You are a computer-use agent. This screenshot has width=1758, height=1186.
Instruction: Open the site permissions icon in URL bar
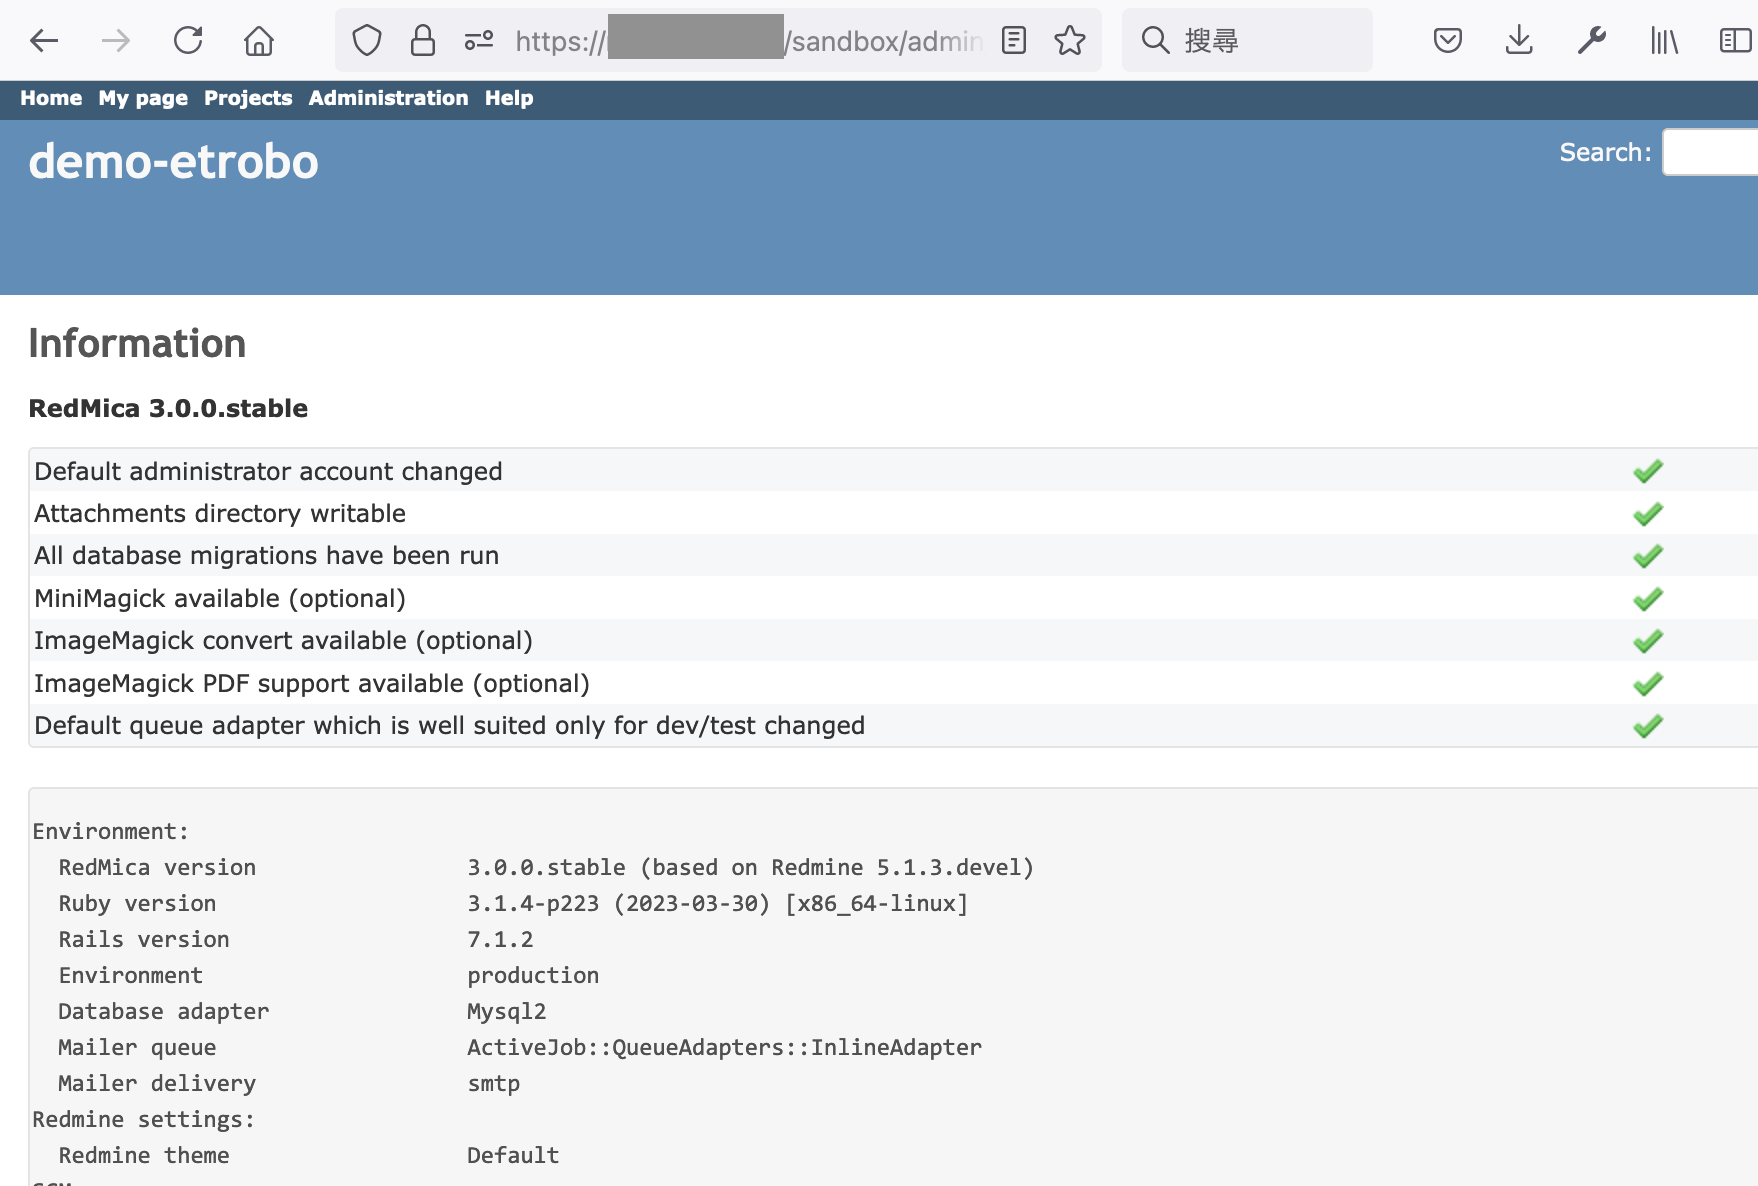click(479, 40)
